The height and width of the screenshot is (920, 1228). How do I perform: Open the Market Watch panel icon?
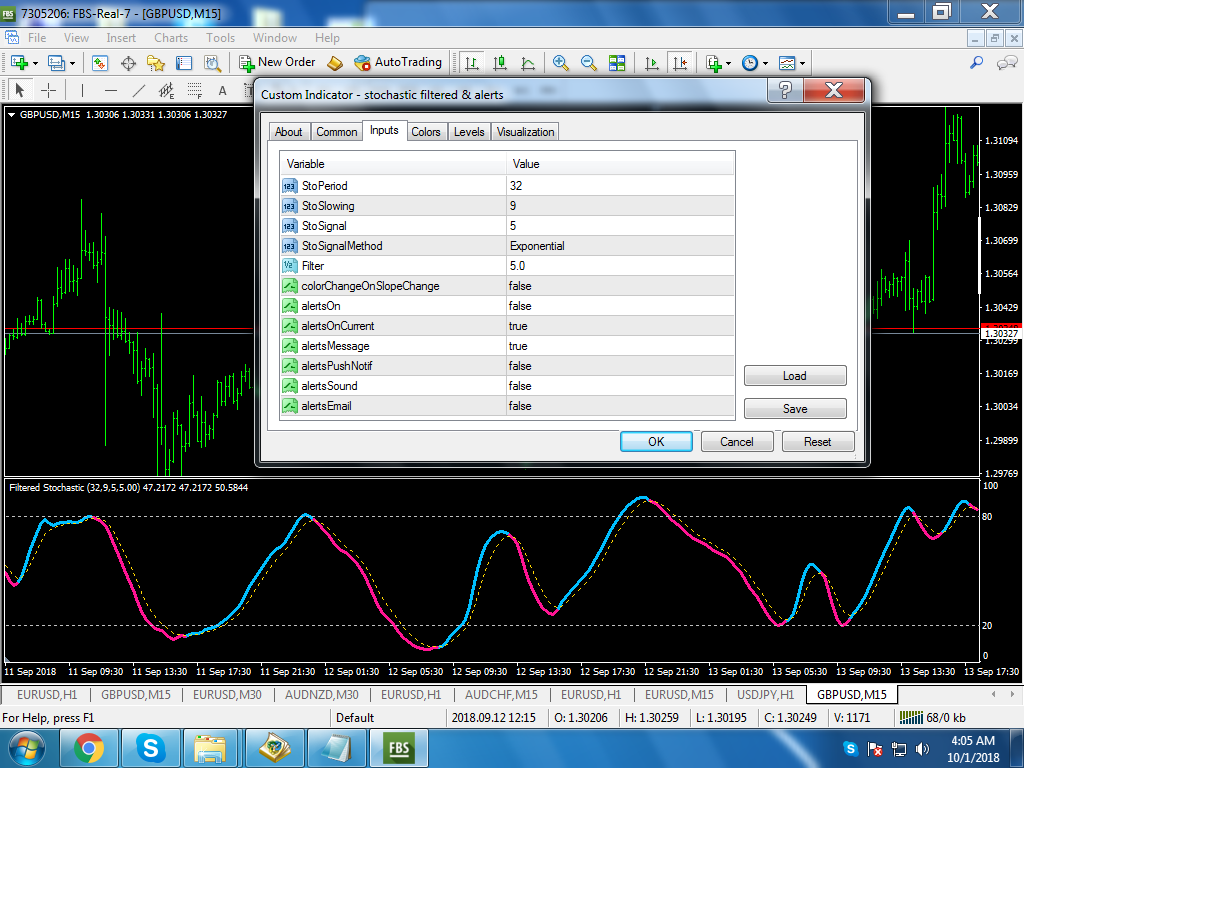point(100,63)
